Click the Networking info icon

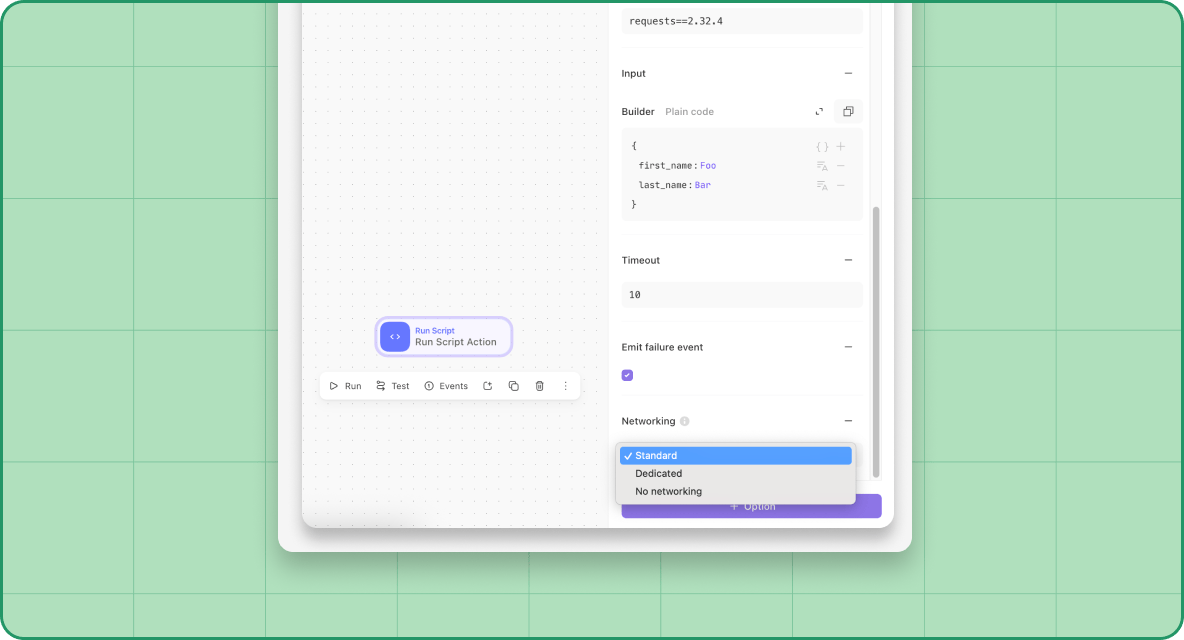[x=684, y=421]
